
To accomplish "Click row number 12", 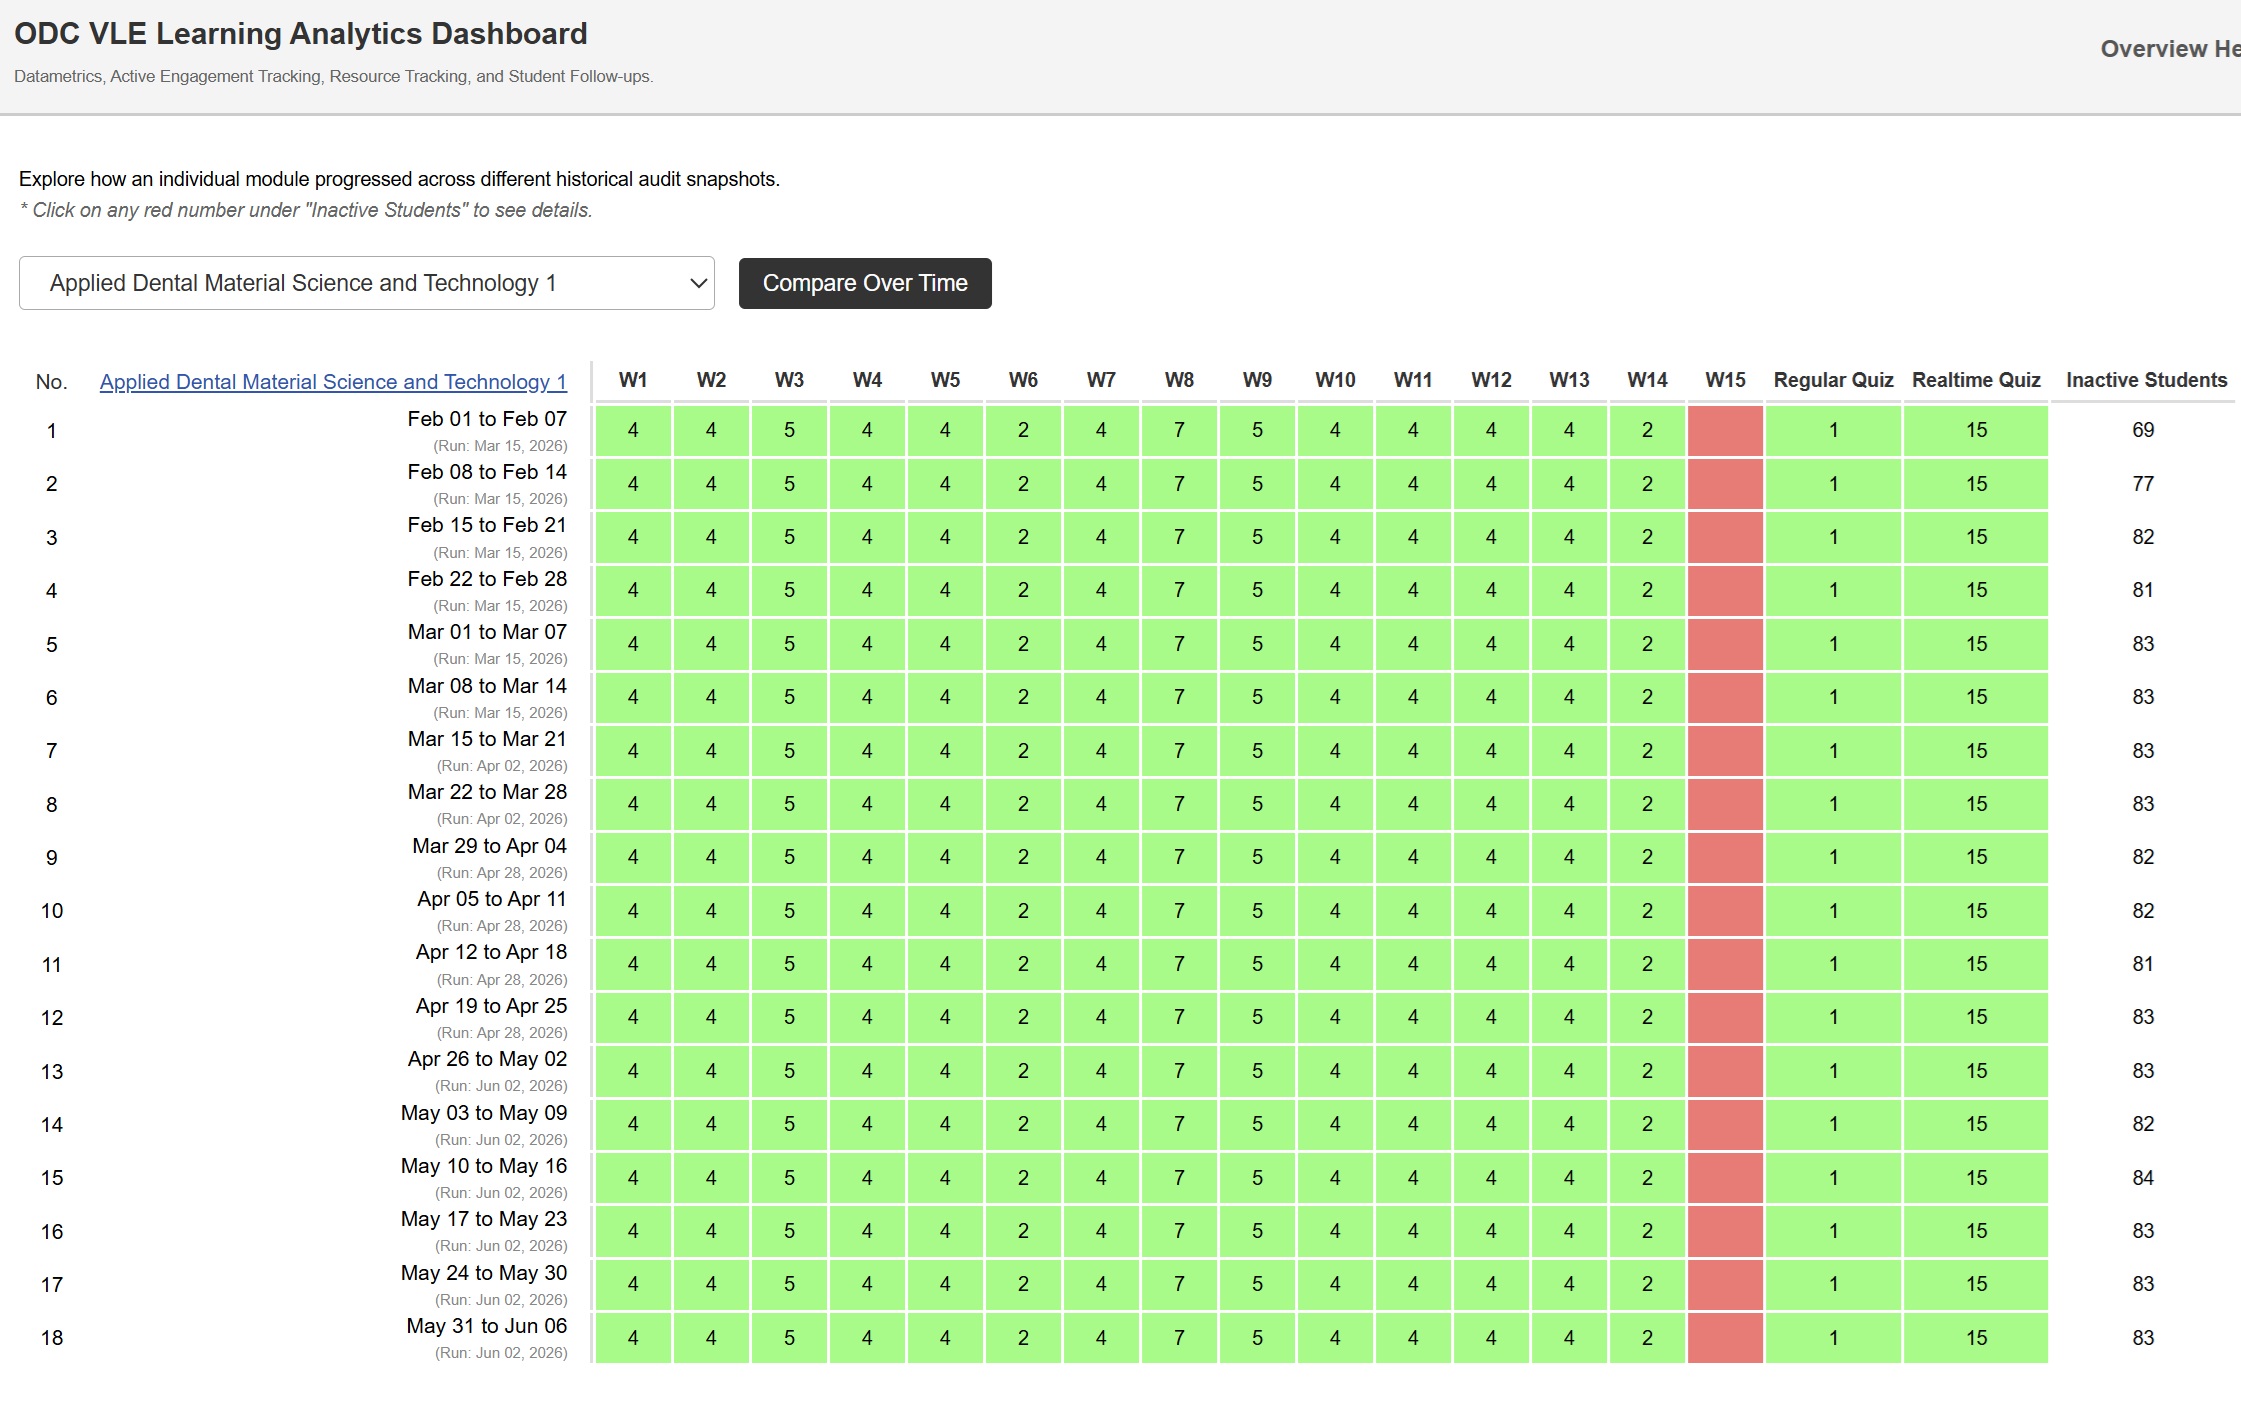I will [x=52, y=1018].
